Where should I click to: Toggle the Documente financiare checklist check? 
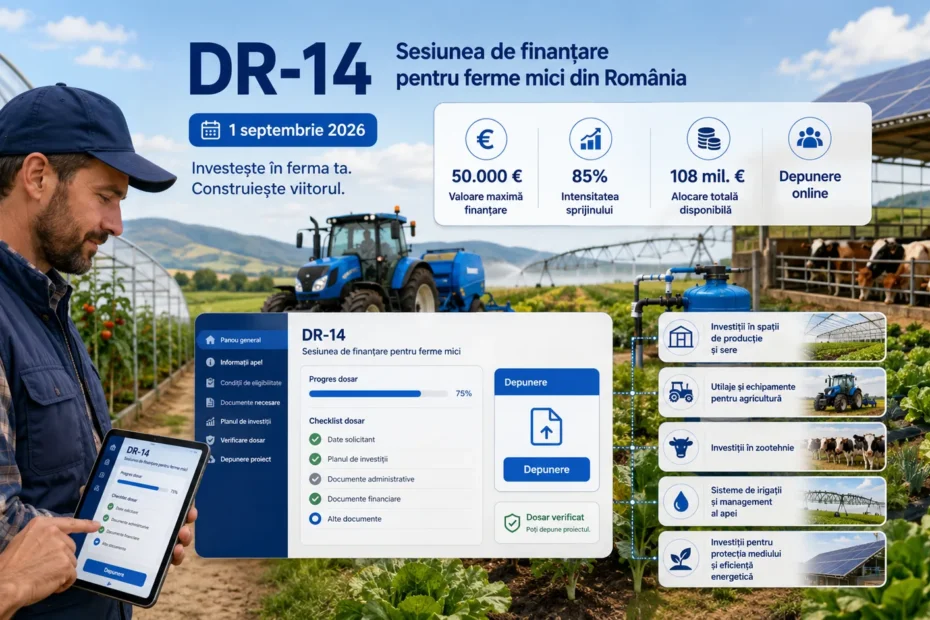(315, 498)
